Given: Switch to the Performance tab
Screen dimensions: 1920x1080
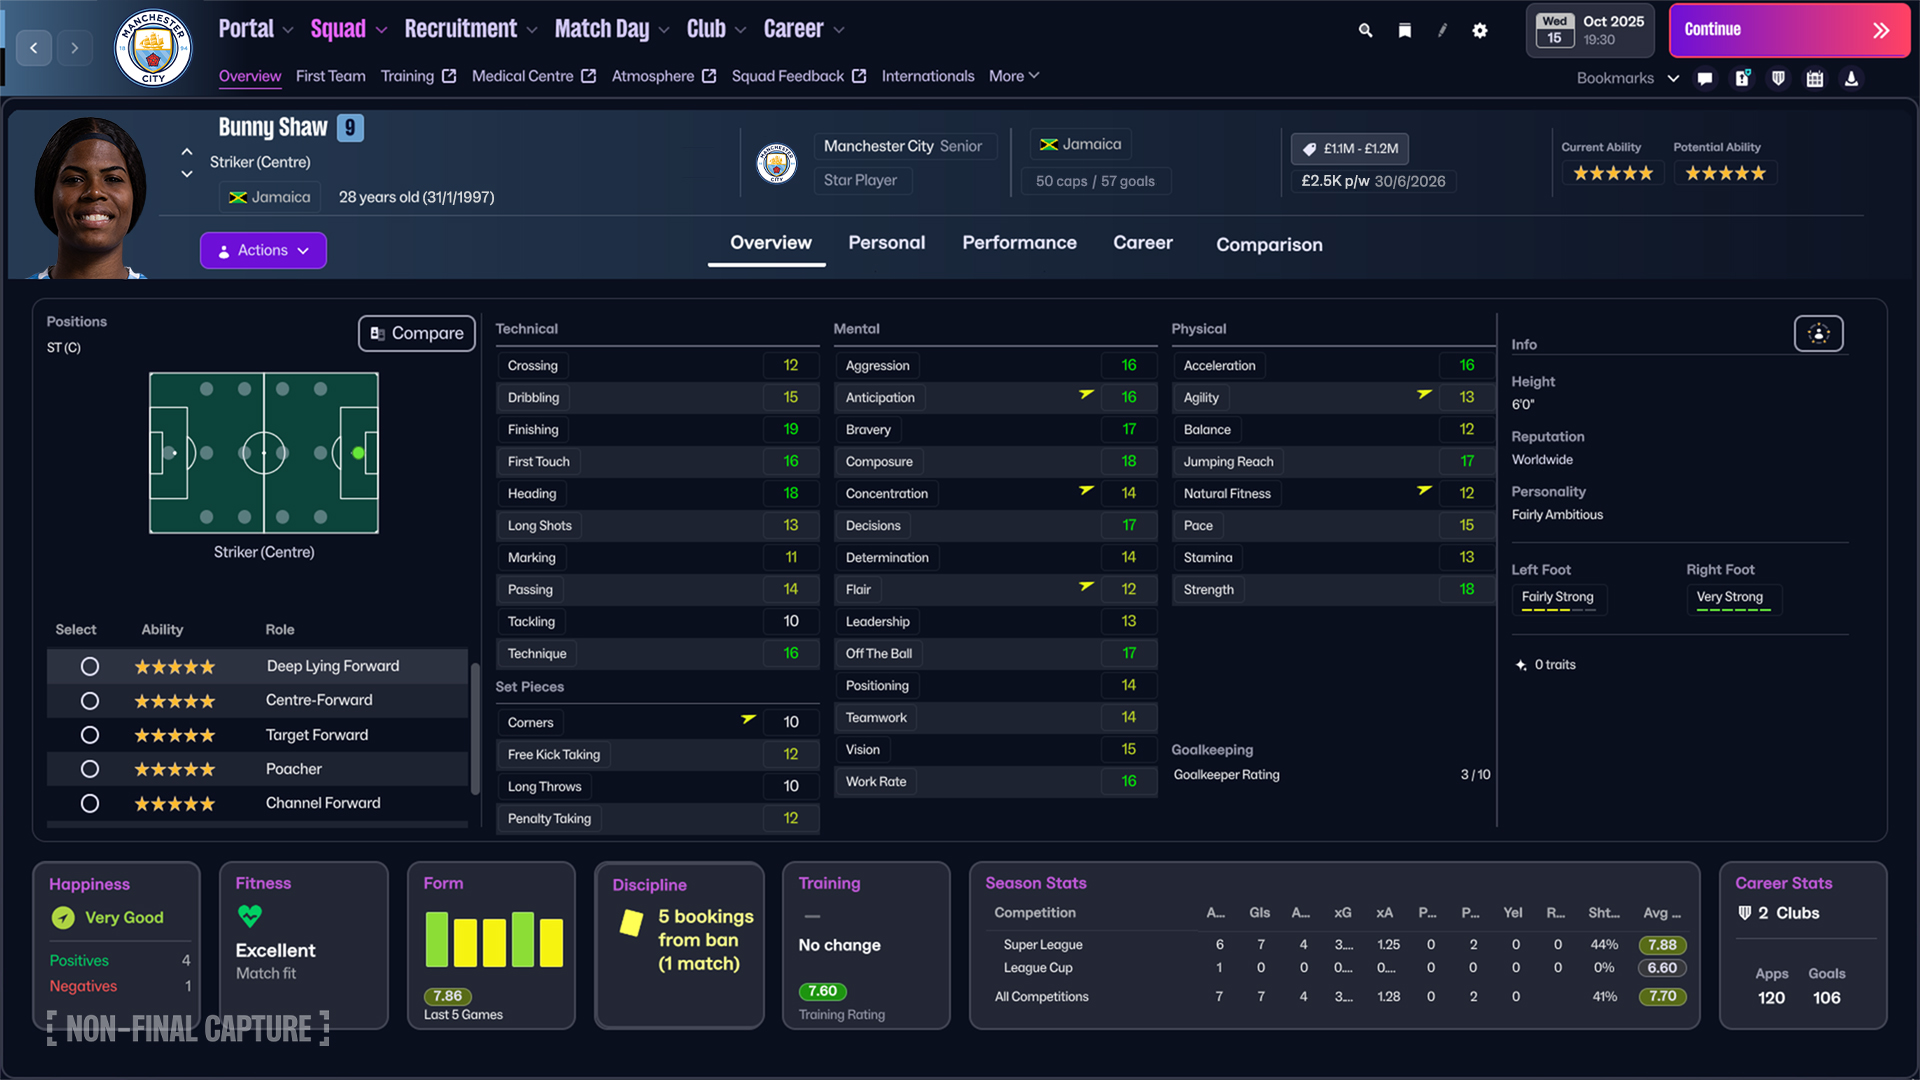Looking at the screenshot, I should click(1019, 243).
